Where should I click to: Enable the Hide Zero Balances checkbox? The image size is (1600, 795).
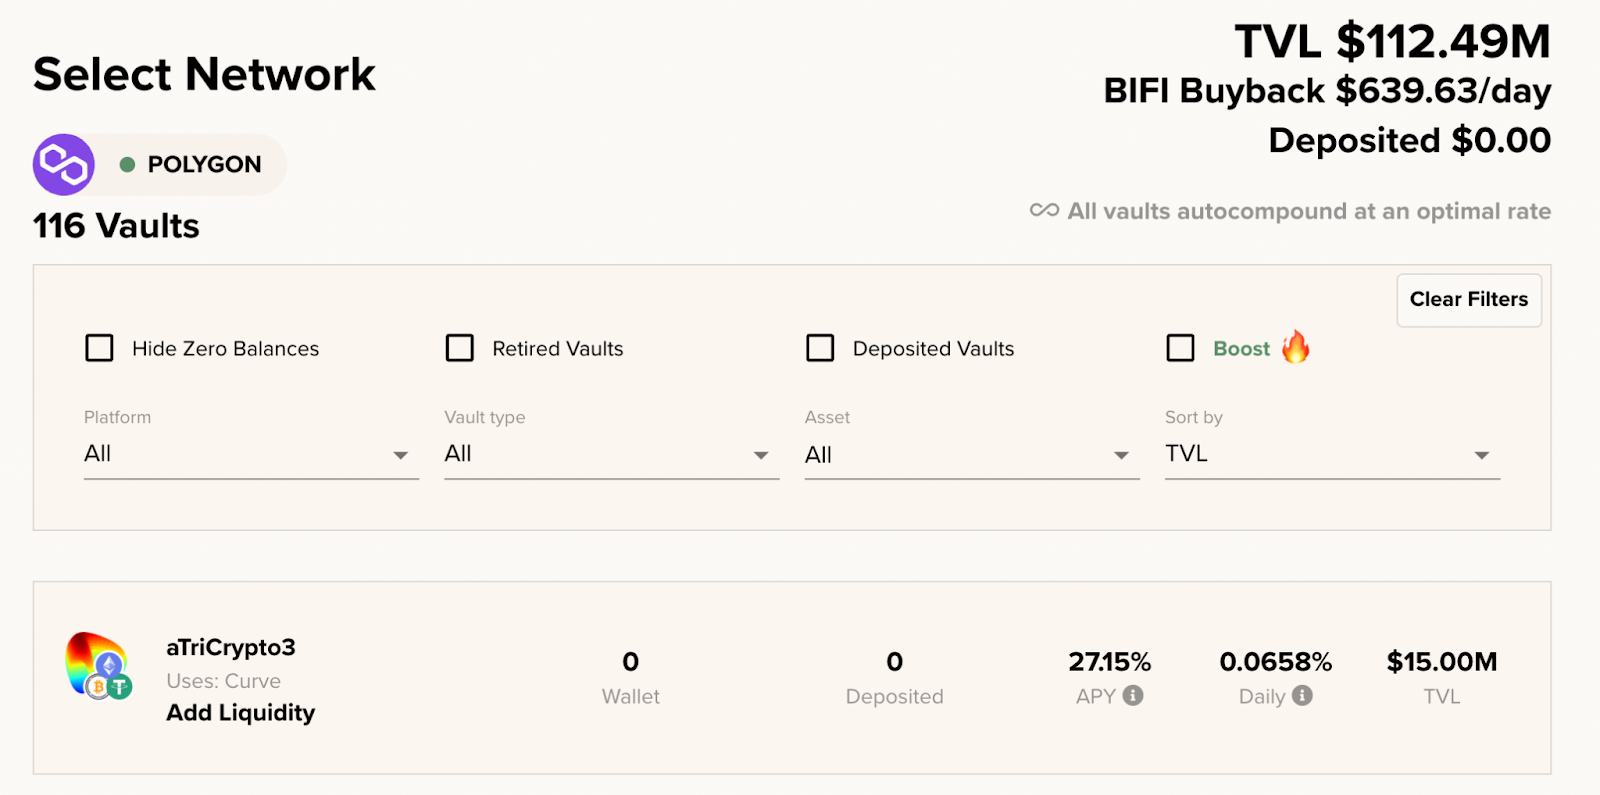tap(99, 348)
